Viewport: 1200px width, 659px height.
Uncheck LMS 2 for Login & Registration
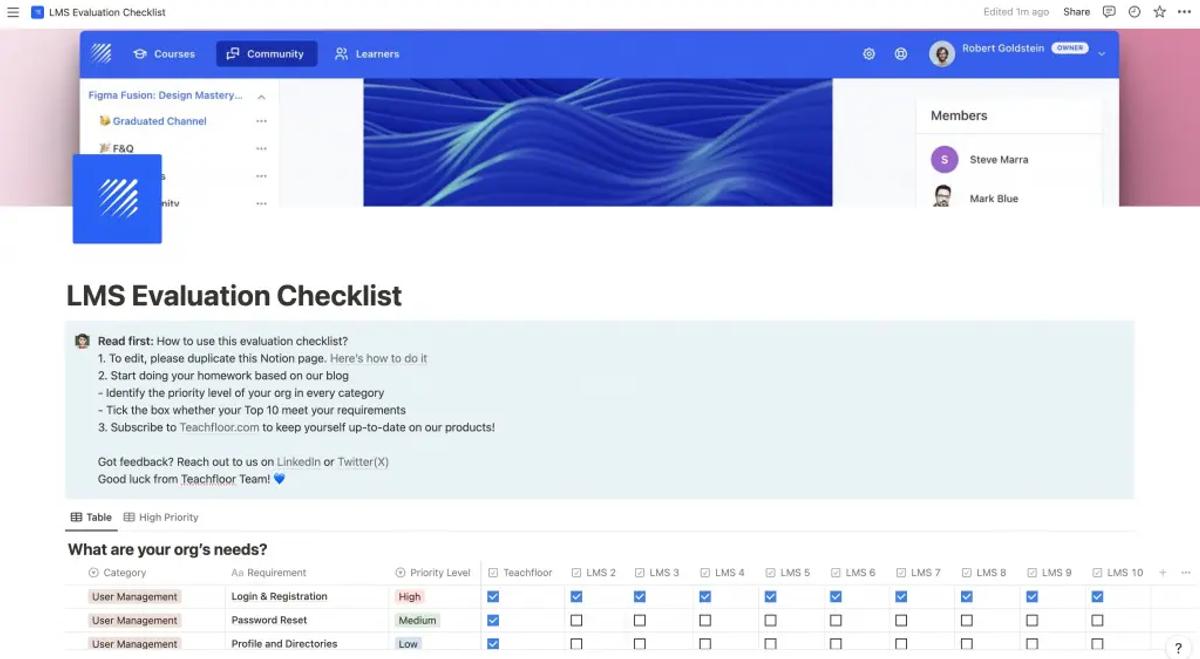[576, 597]
